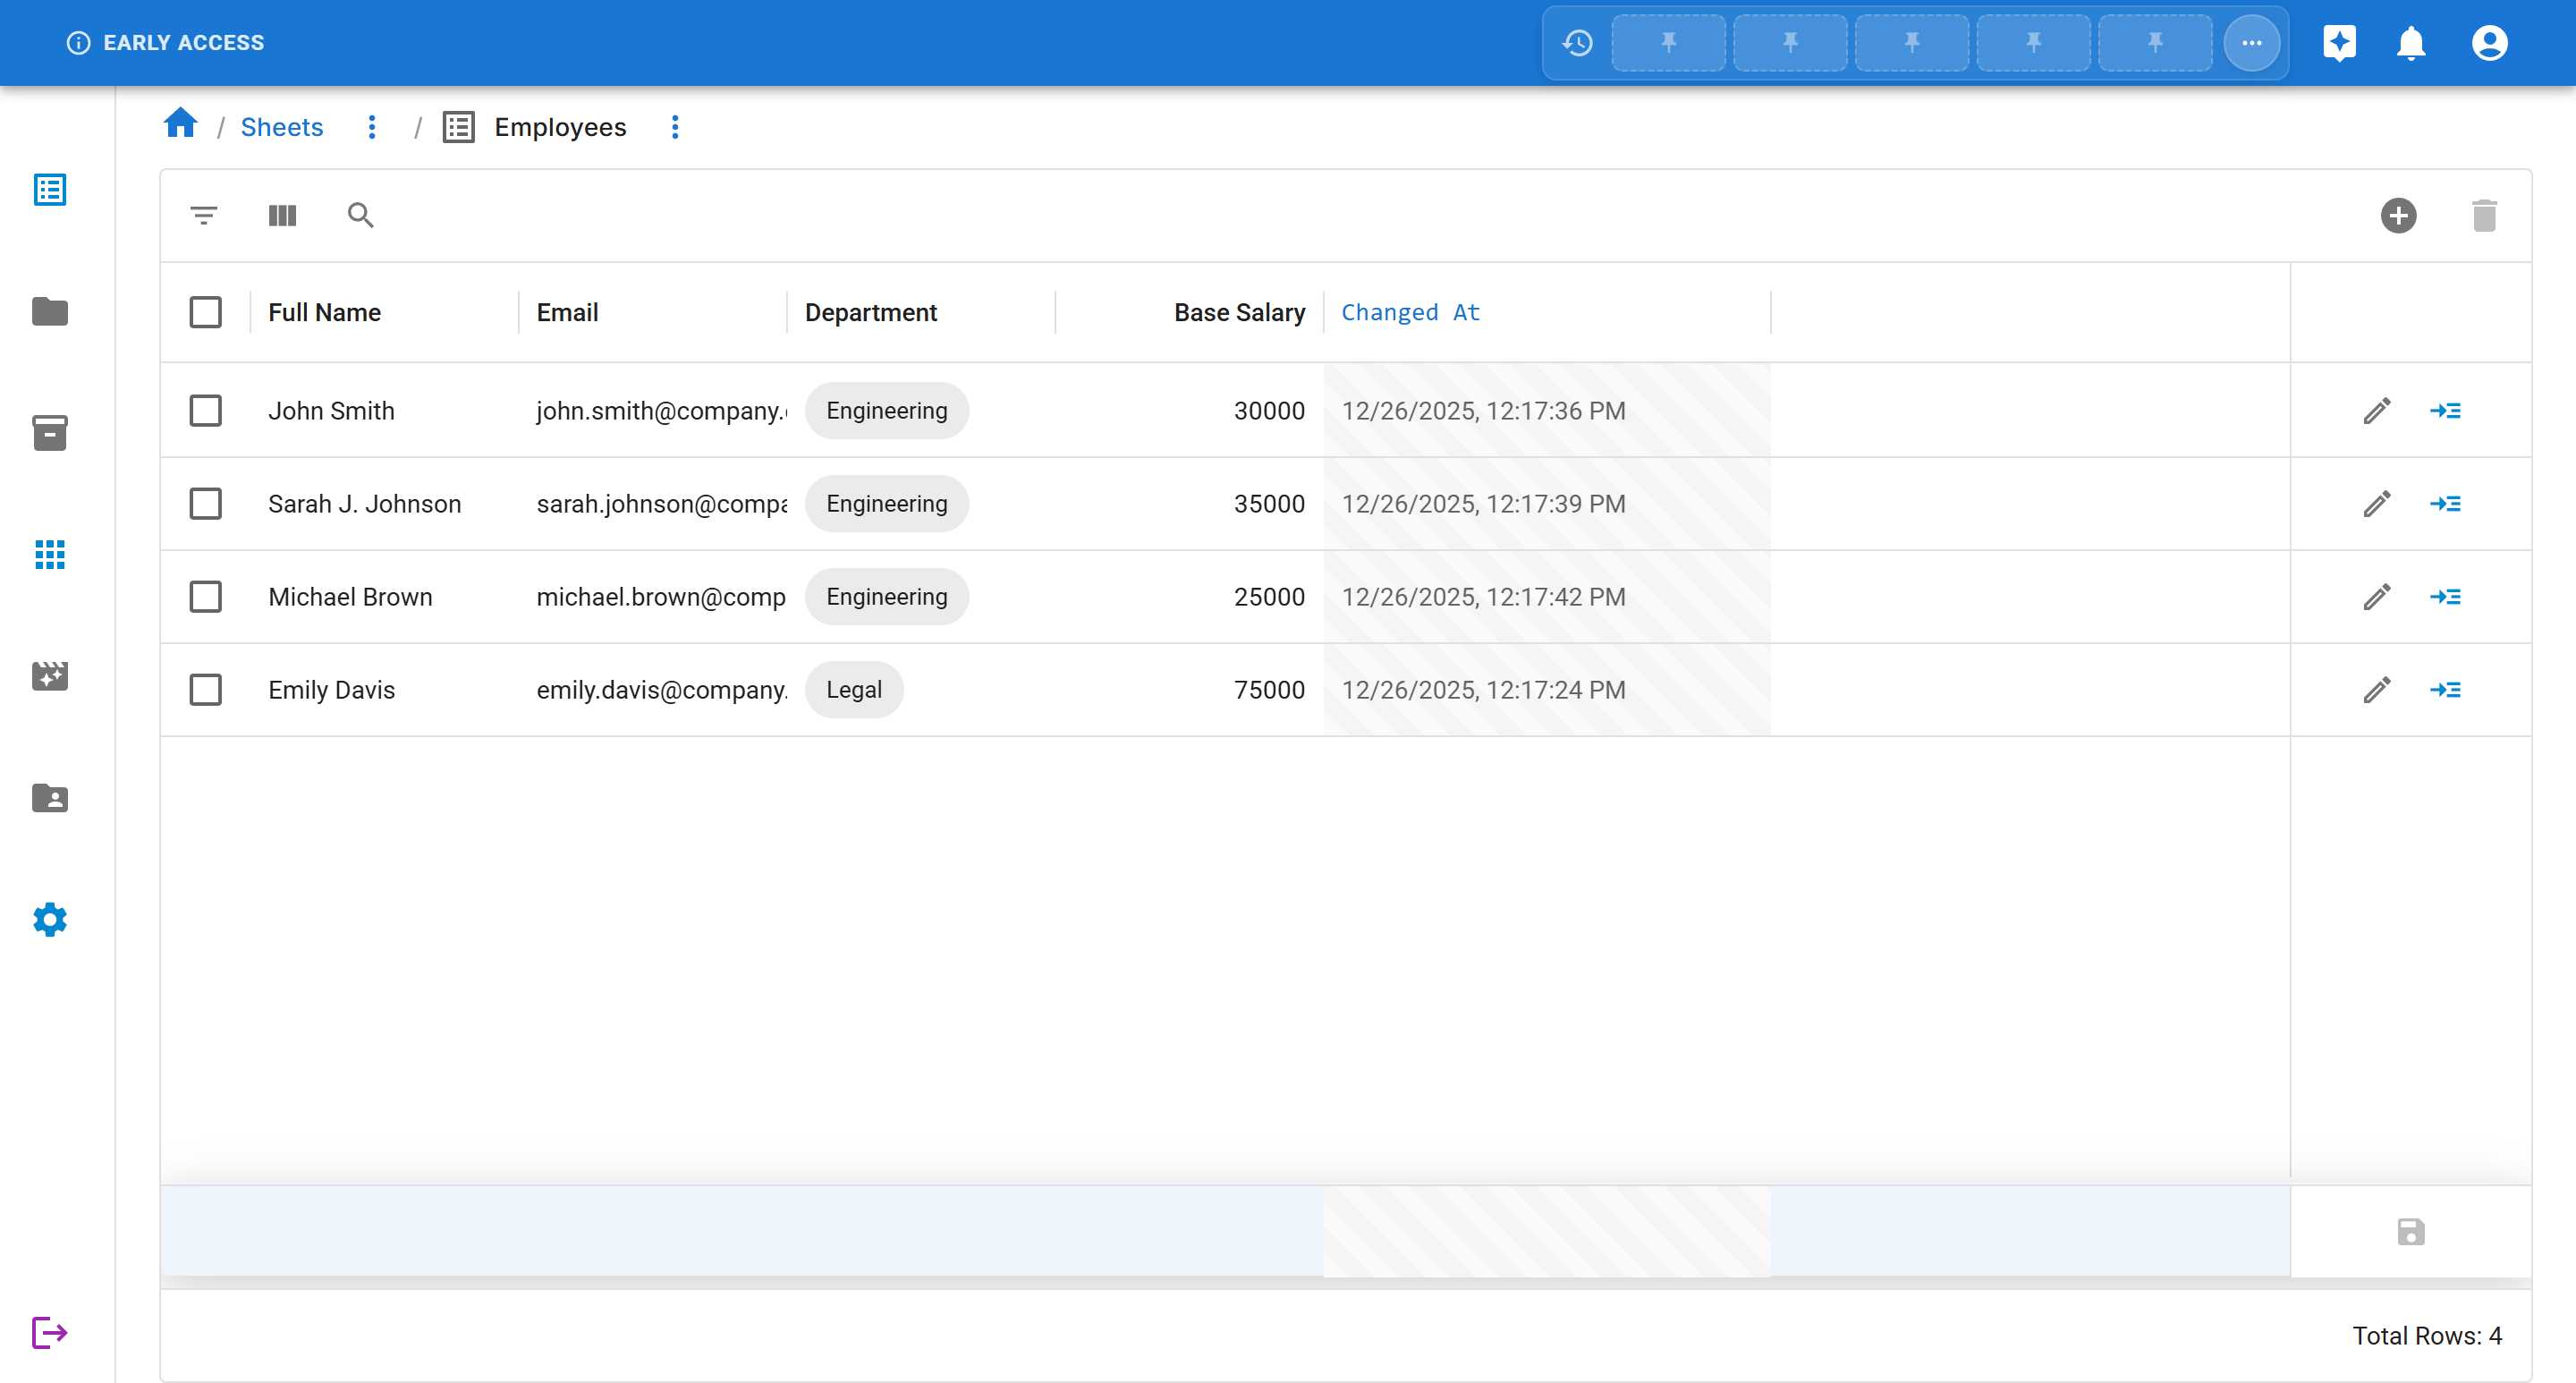
Task: Toggle the select-all header checkbox
Action: click(x=205, y=312)
